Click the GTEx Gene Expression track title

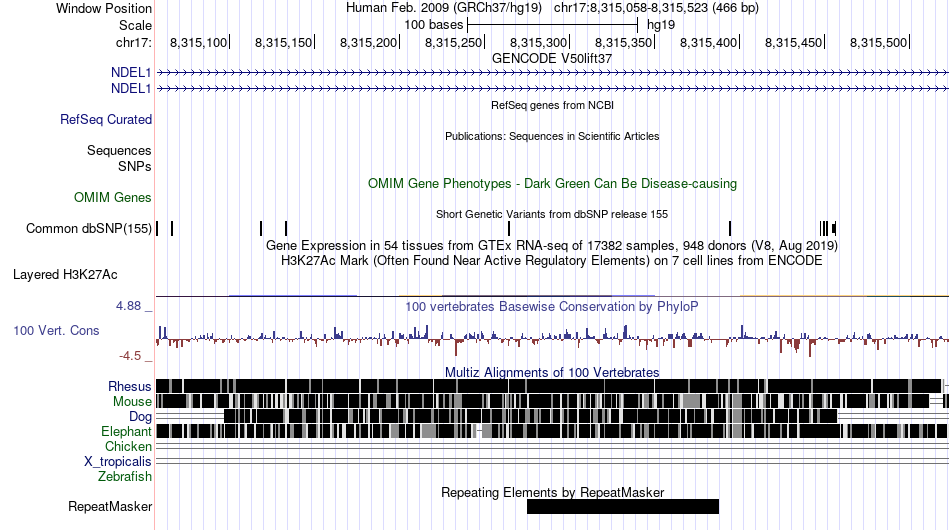pos(552,245)
